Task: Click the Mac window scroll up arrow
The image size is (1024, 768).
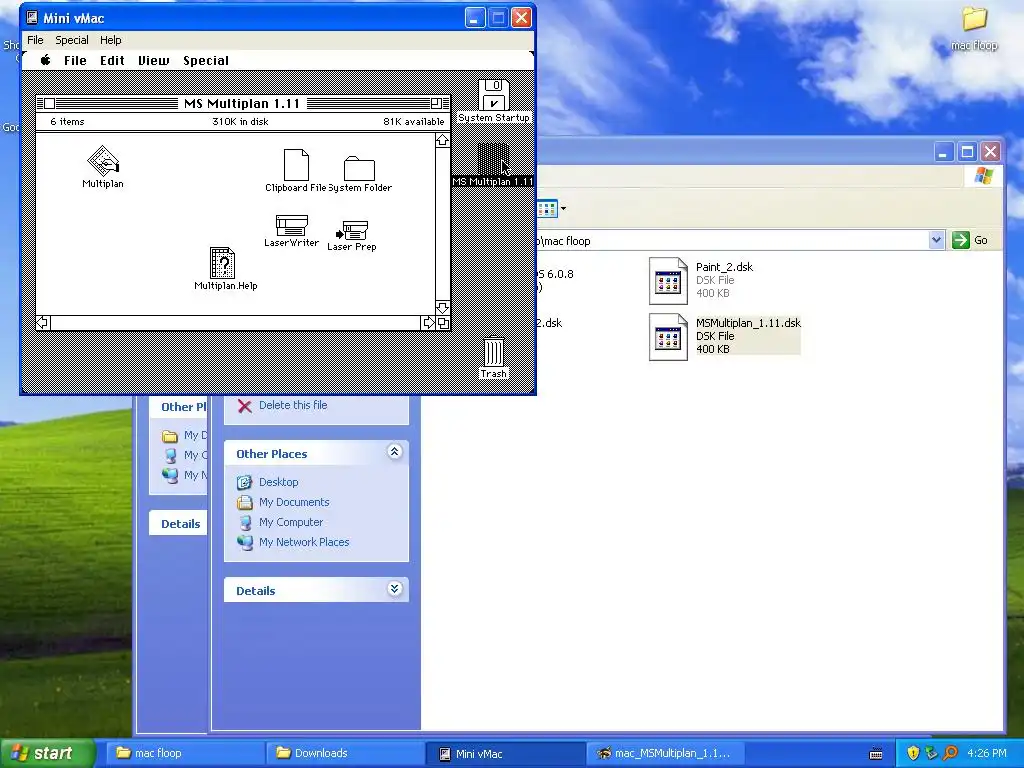Action: click(443, 140)
